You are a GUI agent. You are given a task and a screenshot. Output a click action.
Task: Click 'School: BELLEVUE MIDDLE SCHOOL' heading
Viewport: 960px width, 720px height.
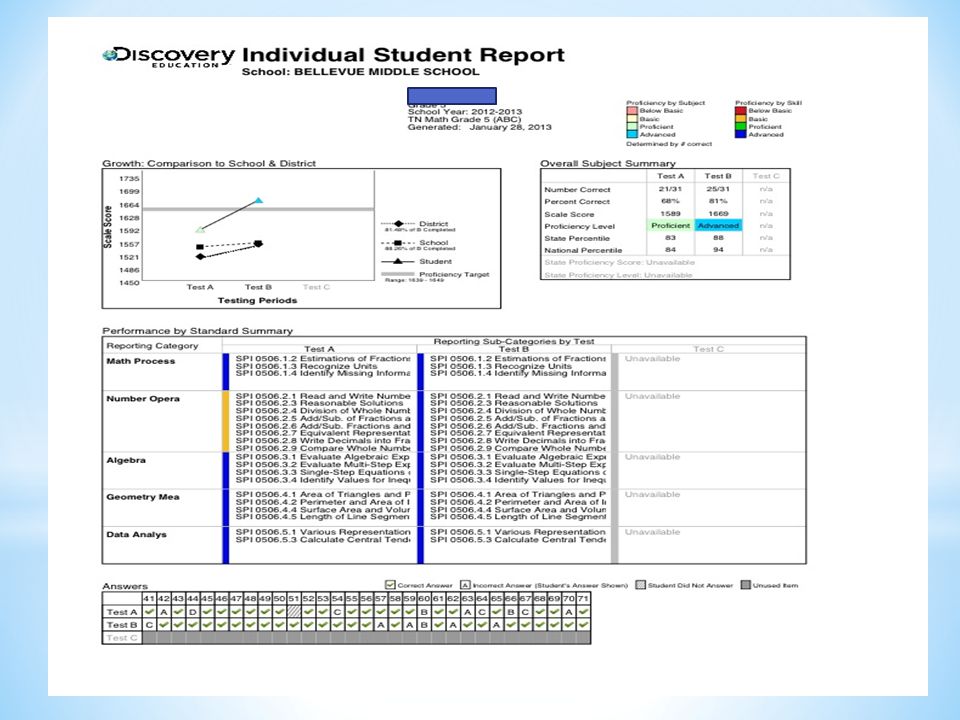click(360, 72)
